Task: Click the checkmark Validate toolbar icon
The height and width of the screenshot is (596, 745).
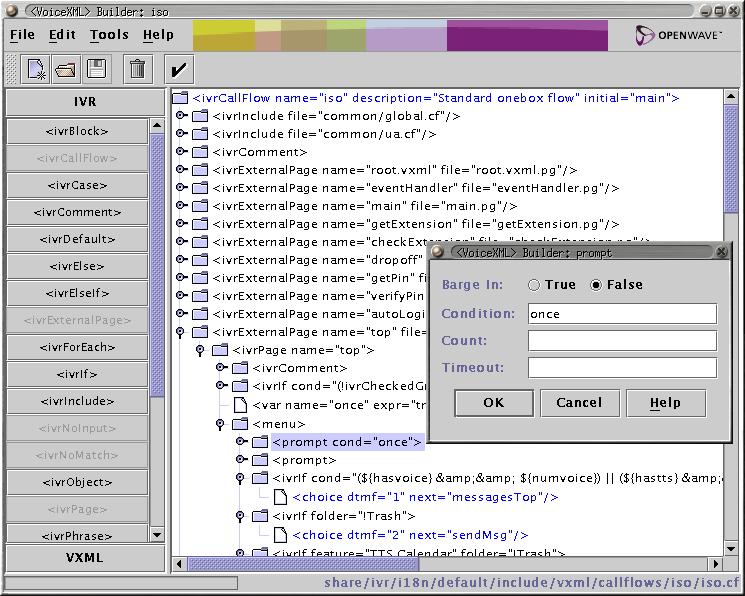Action: click(x=179, y=69)
